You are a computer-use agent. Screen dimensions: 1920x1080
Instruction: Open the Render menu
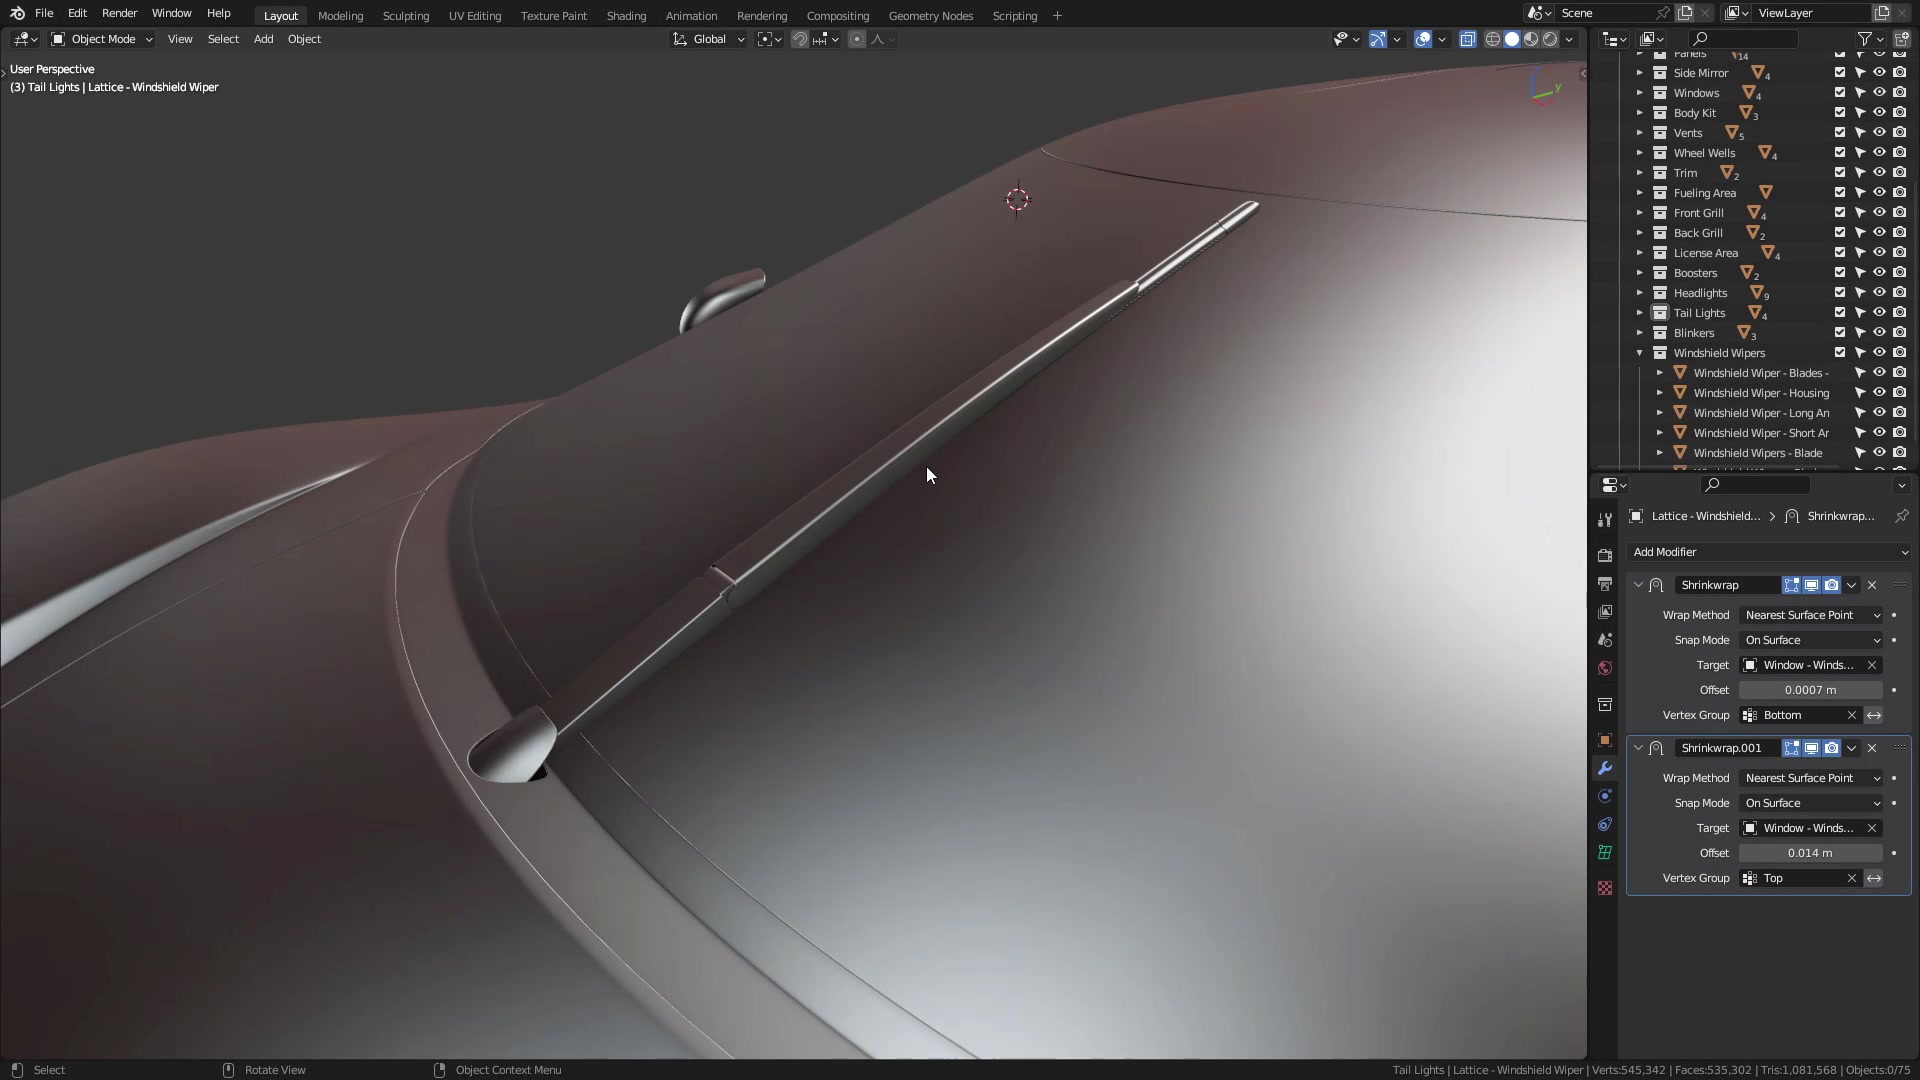(x=119, y=13)
